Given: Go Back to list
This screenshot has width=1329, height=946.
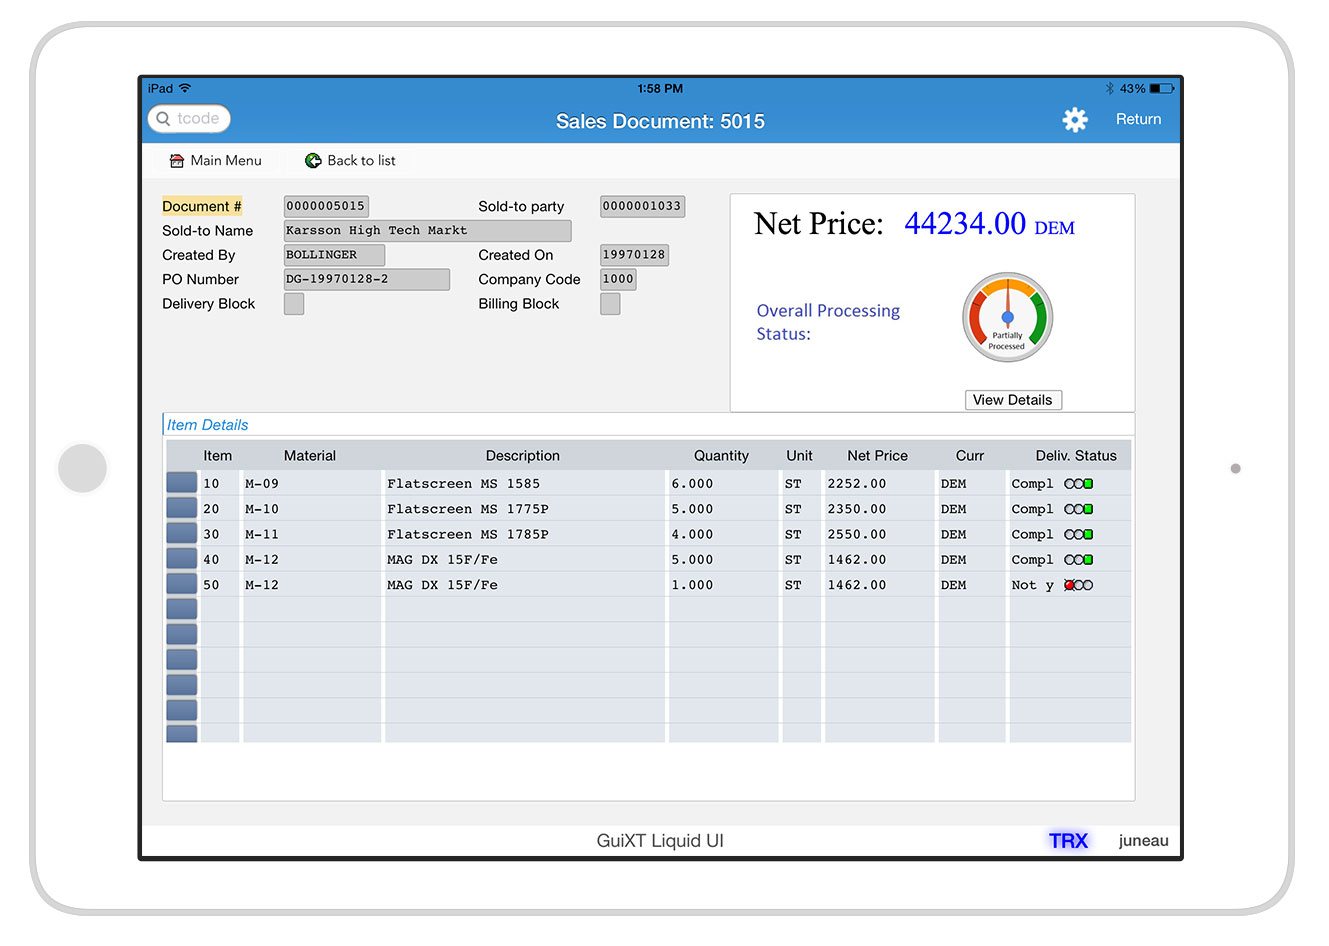Looking at the screenshot, I should tap(360, 161).
